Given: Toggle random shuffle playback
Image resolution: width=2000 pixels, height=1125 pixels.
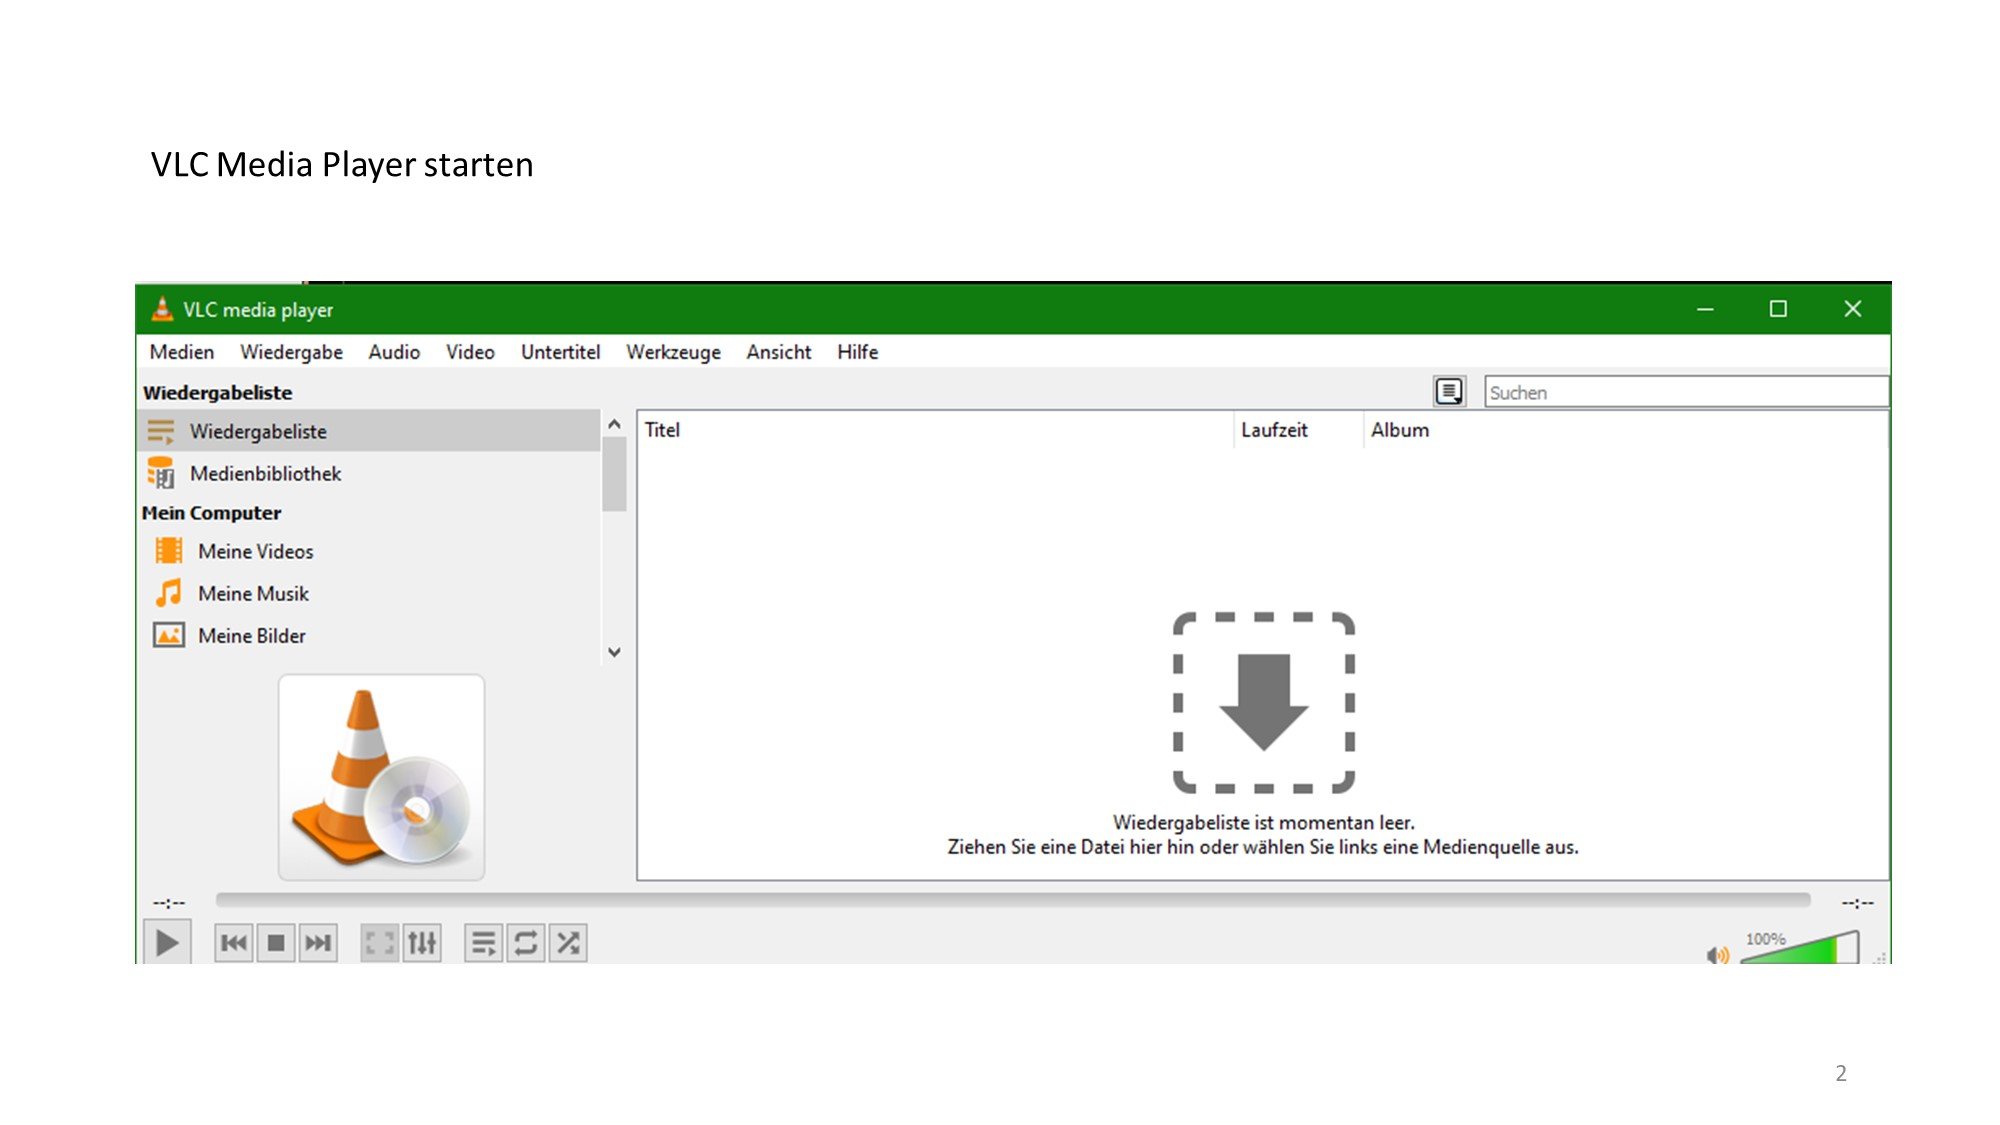Looking at the screenshot, I should [x=568, y=943].
